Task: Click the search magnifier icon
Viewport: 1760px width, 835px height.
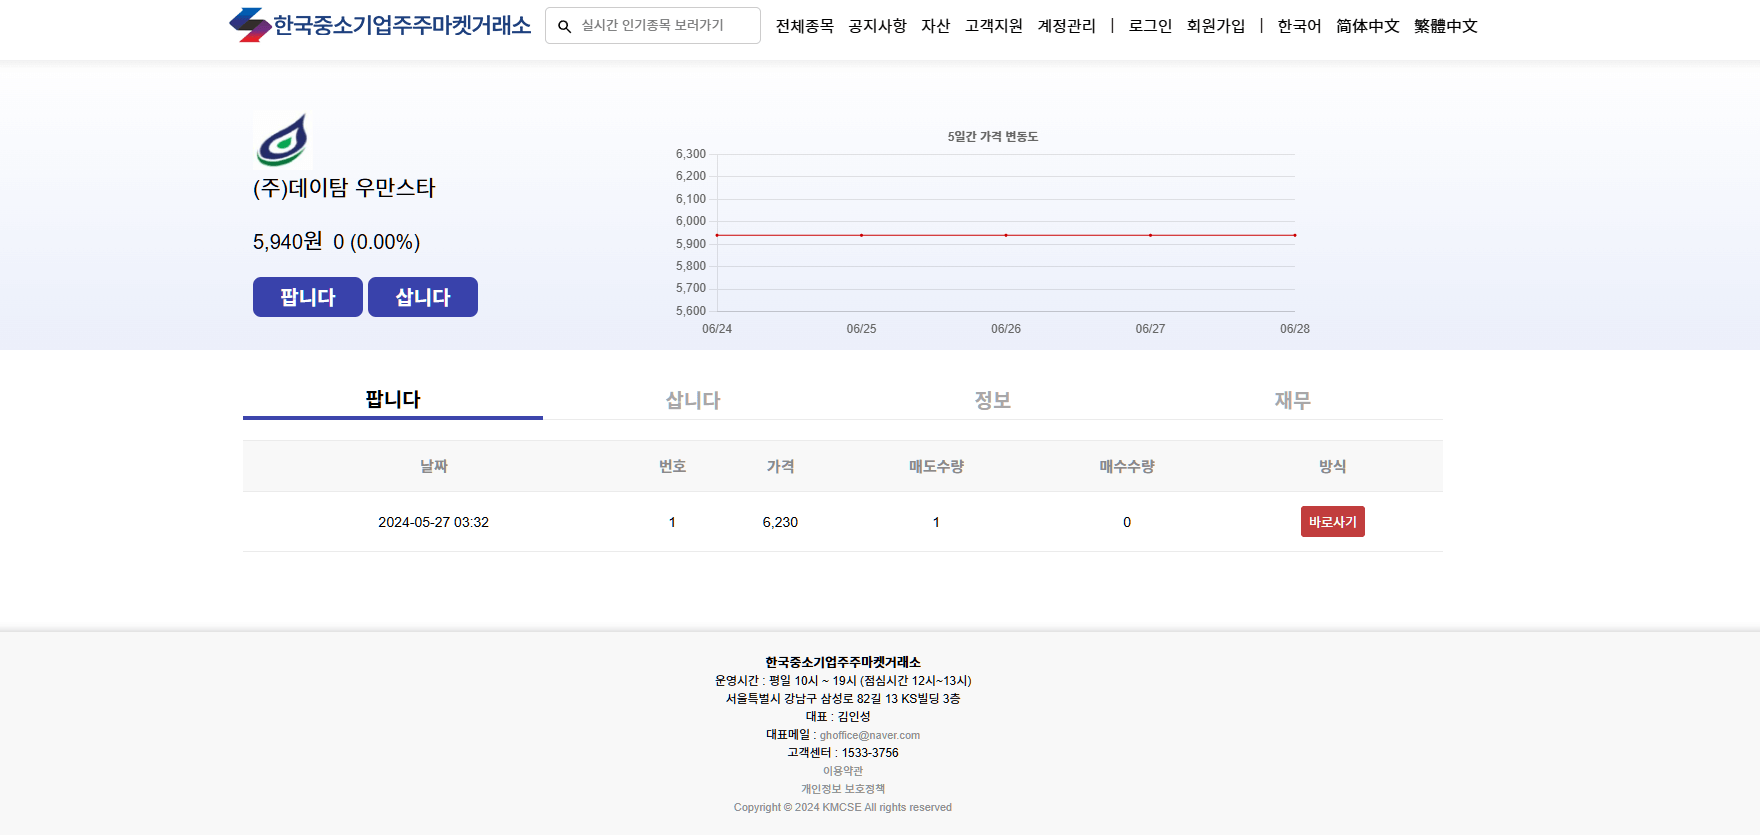Action: [x=565, y=26]
